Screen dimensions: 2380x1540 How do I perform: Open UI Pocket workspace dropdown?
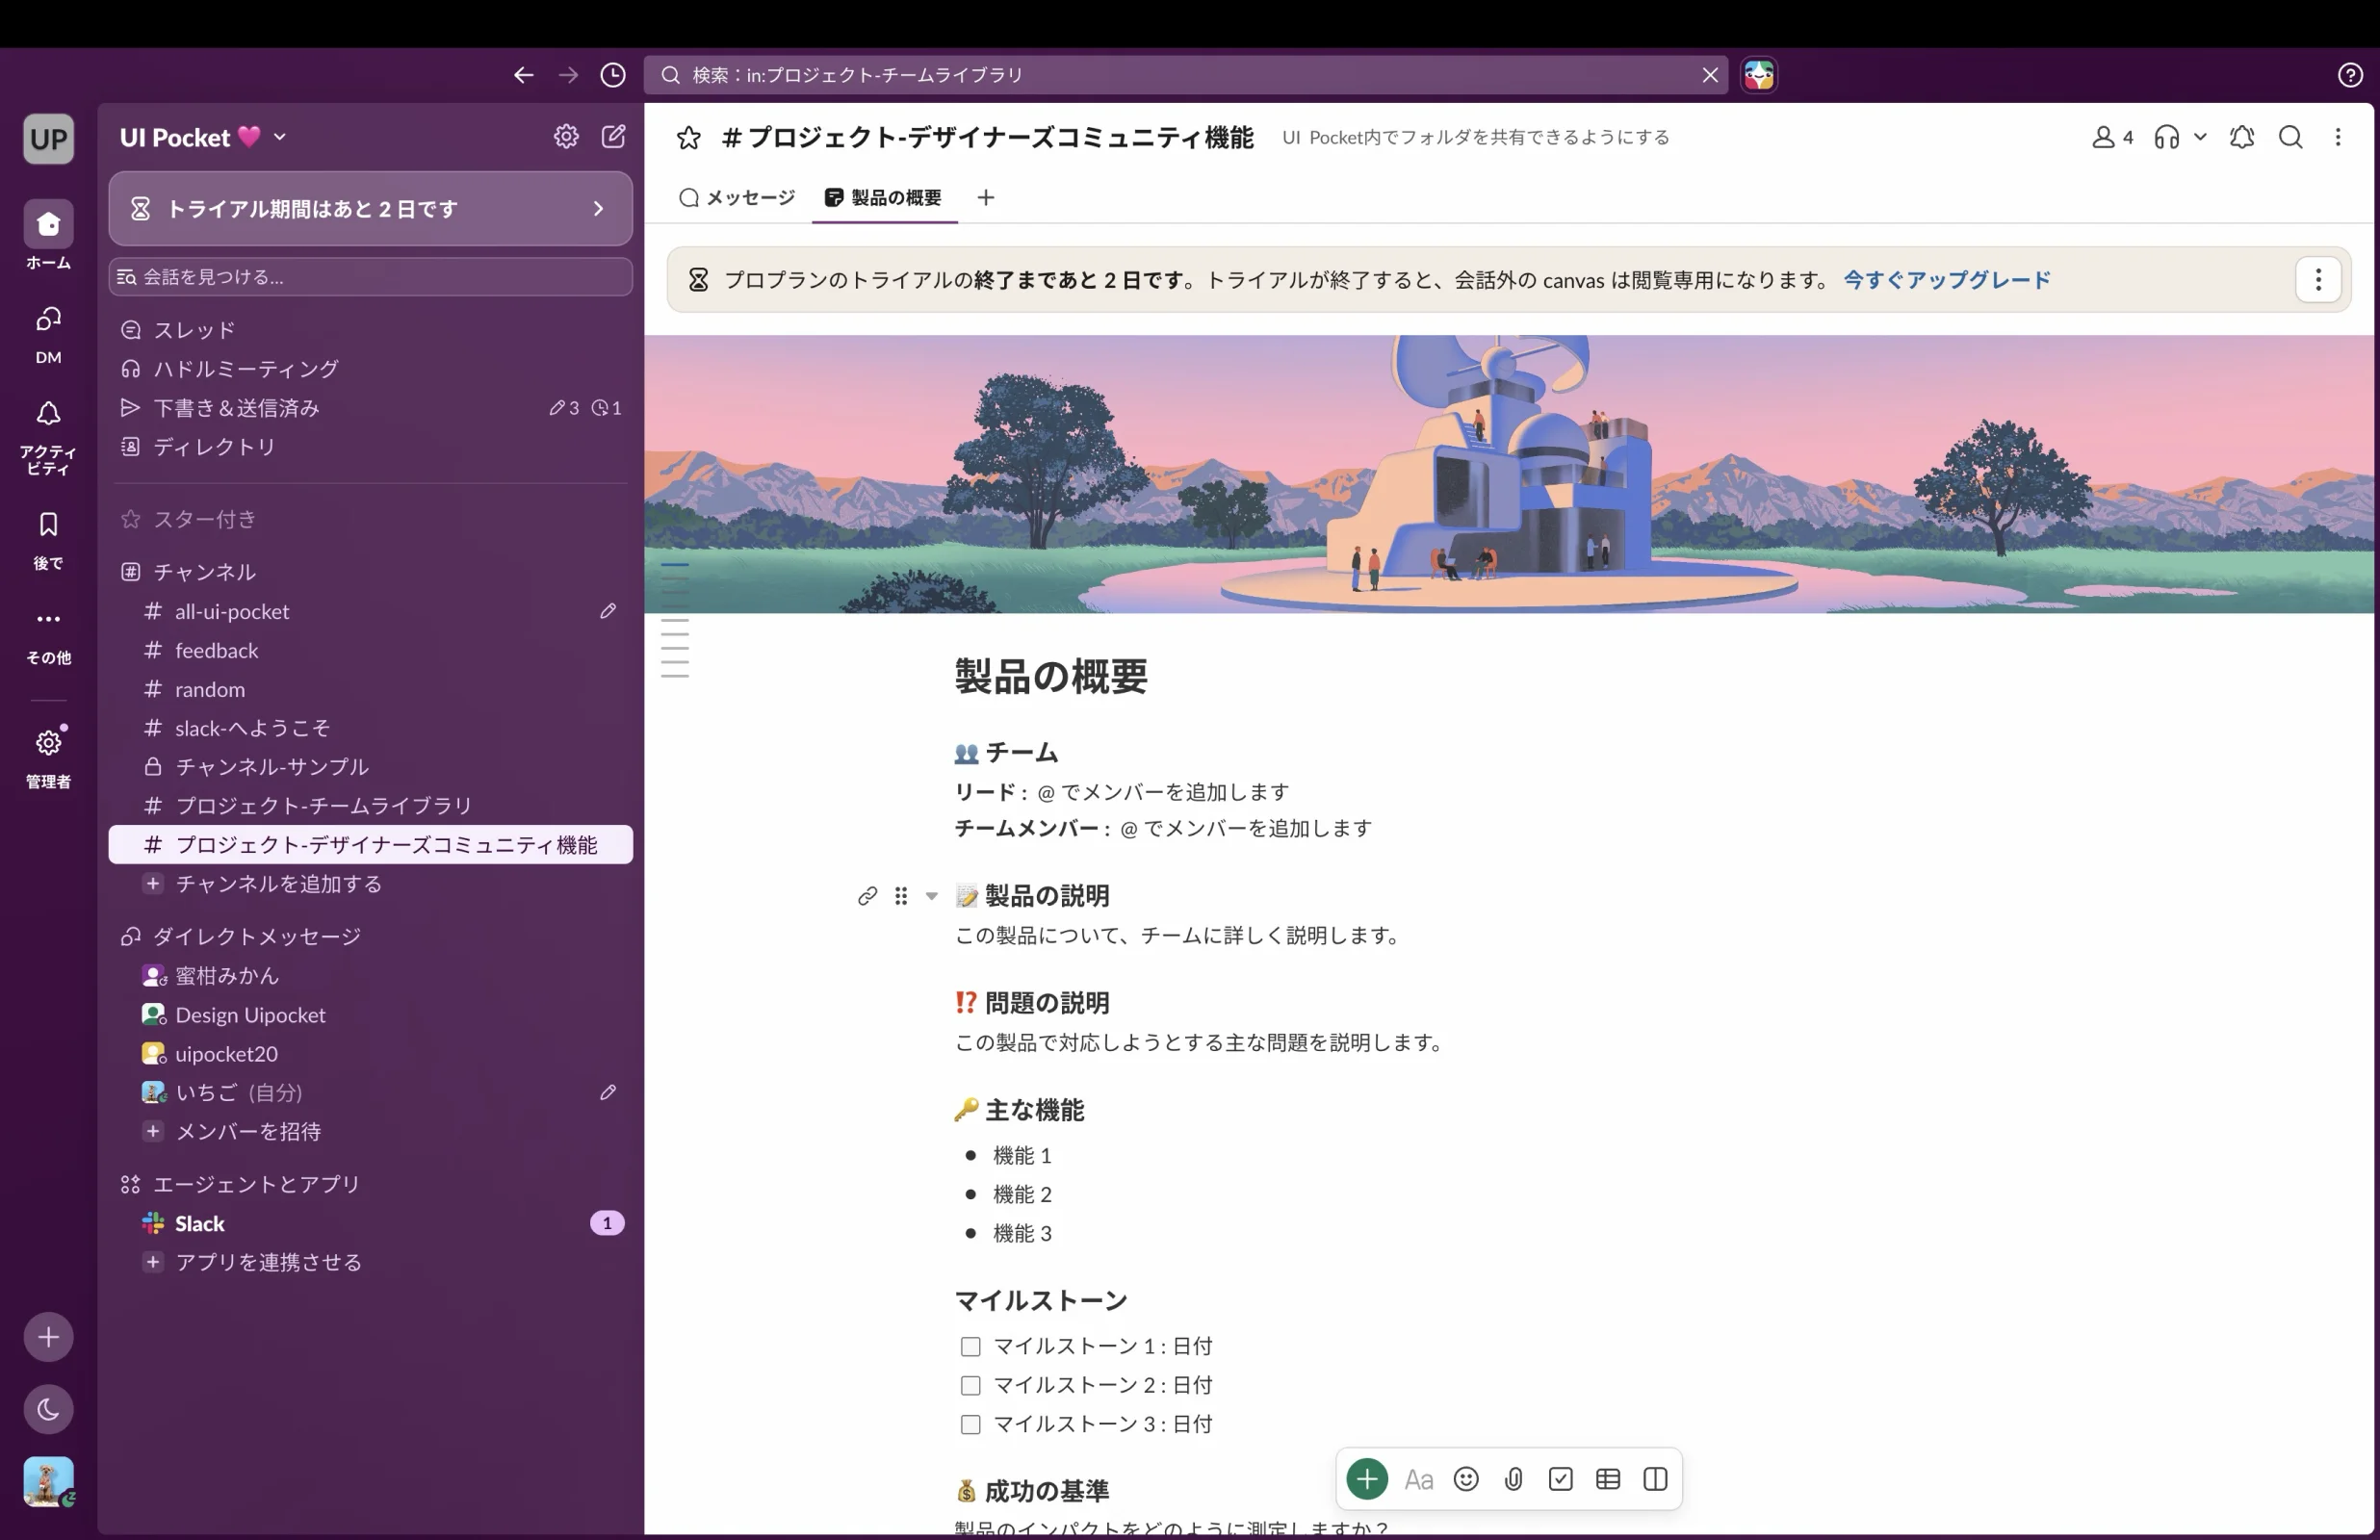click(203, 137)
